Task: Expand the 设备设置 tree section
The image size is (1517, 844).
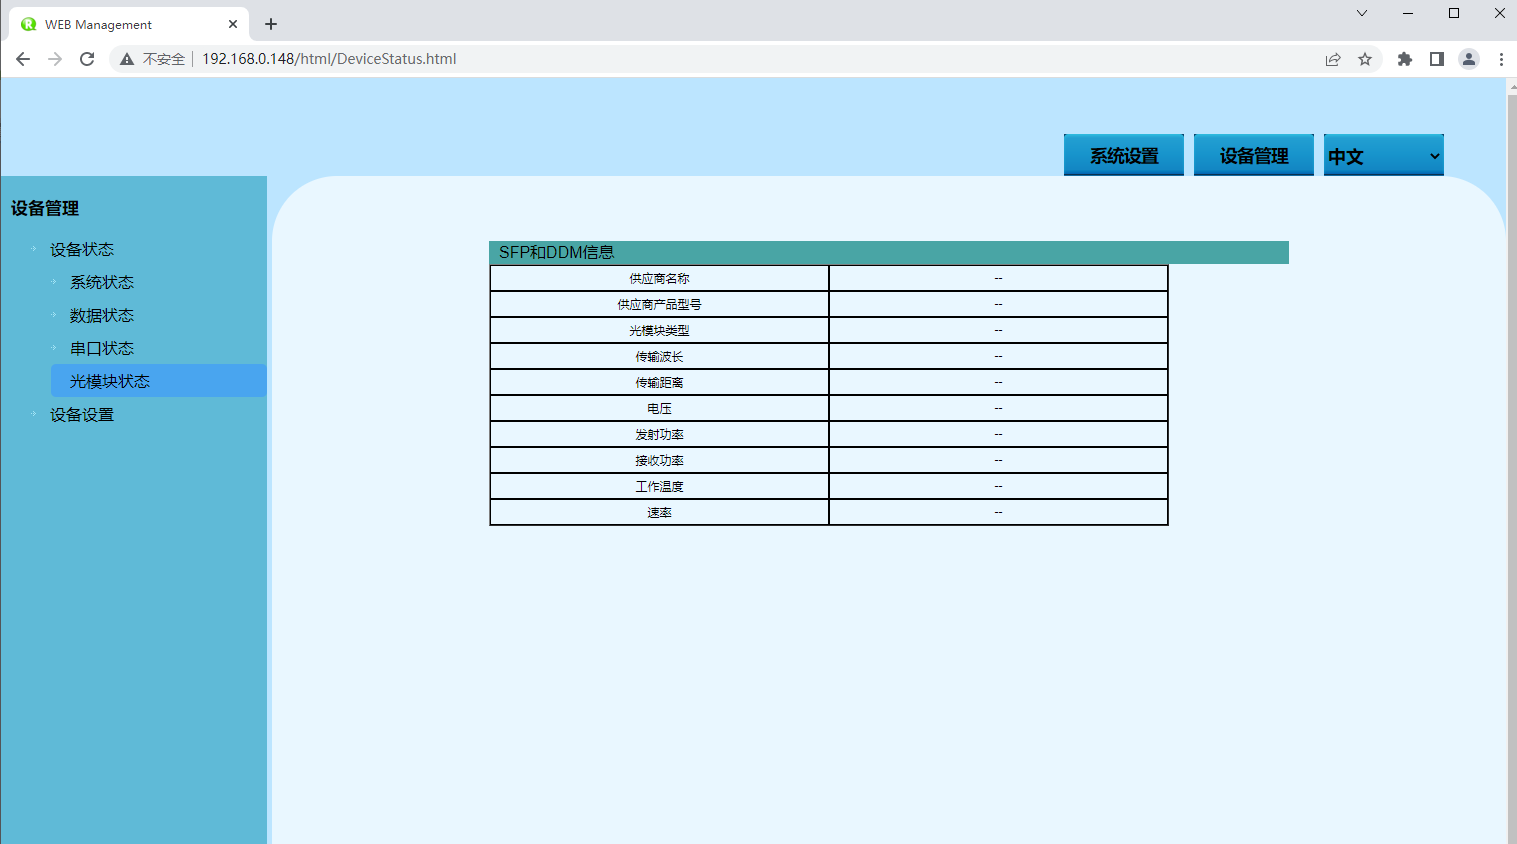Action: point(82,414)
